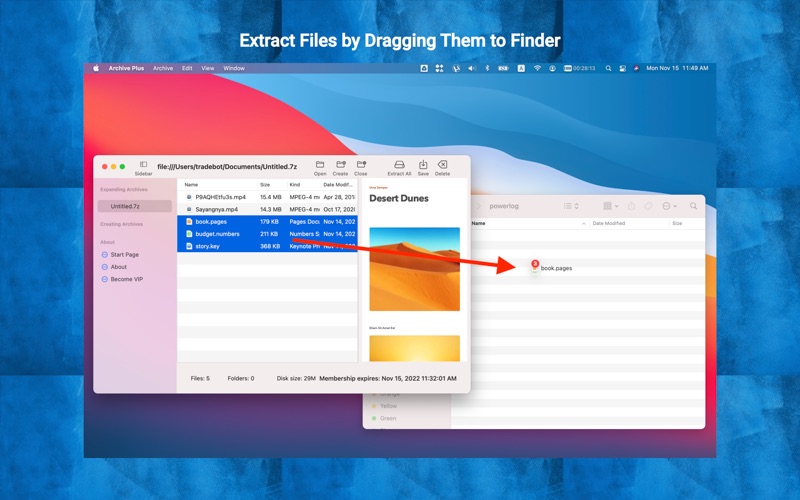Open the Edit menu
Screen dimensions: 800x500
point(187,68)
